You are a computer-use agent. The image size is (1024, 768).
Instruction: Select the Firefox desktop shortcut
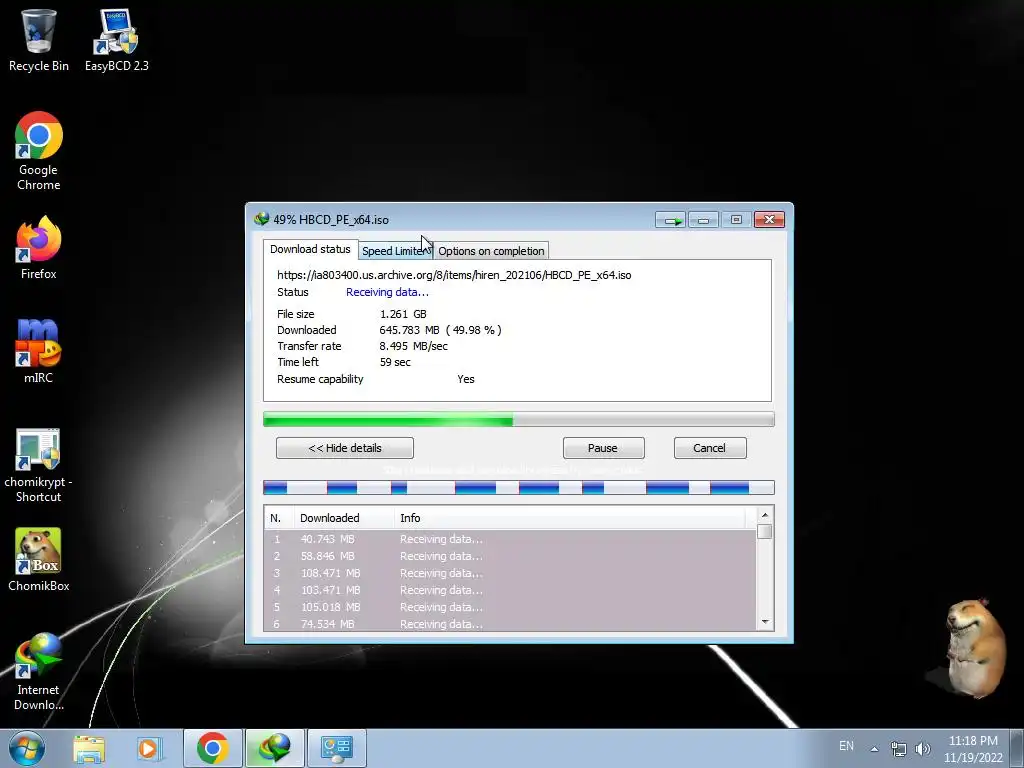point(39,248)
